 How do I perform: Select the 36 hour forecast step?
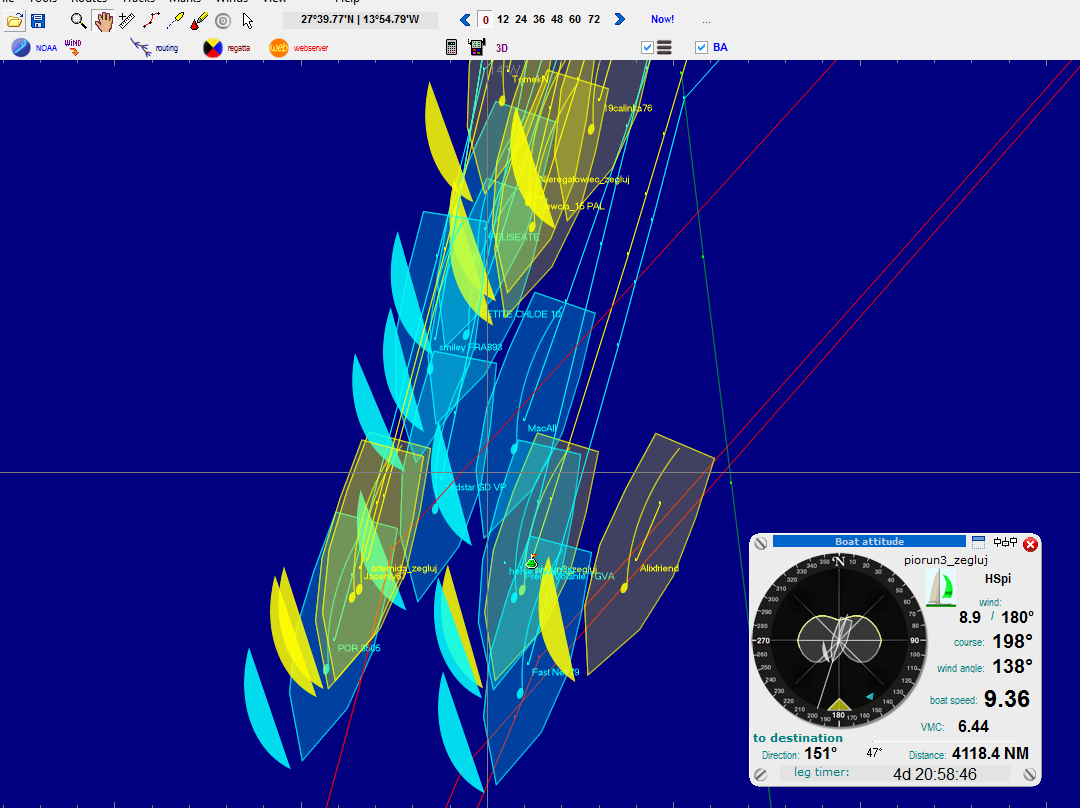(x=539, y=19)
